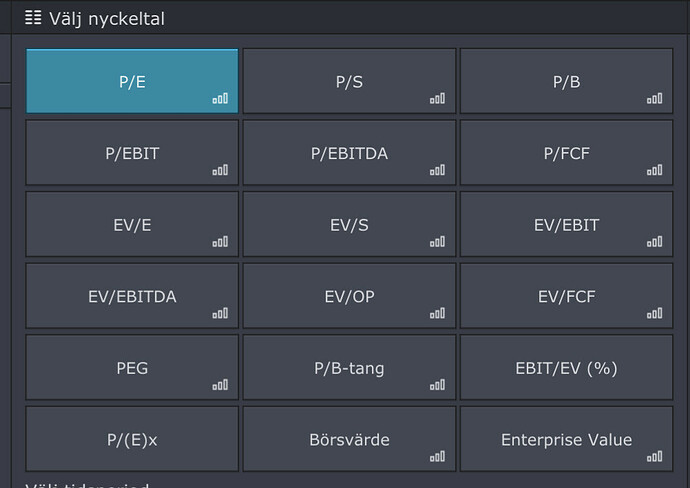Select the P/E key ratio
The width and height of the screenshot is (690, 488).
[131, 81]
